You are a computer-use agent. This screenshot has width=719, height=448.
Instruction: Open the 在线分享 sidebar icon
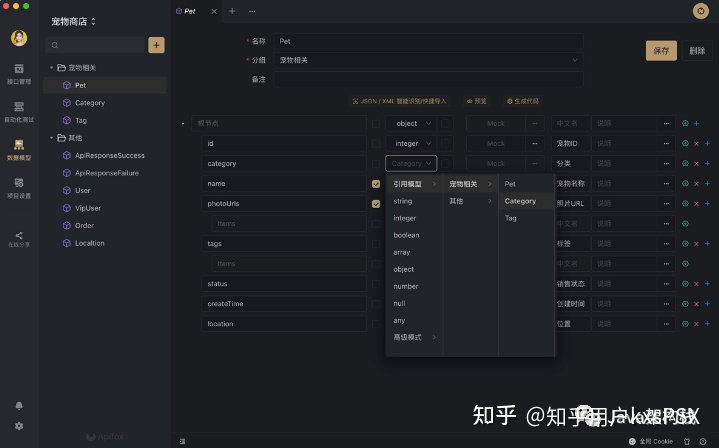click(x=19, y=239)
